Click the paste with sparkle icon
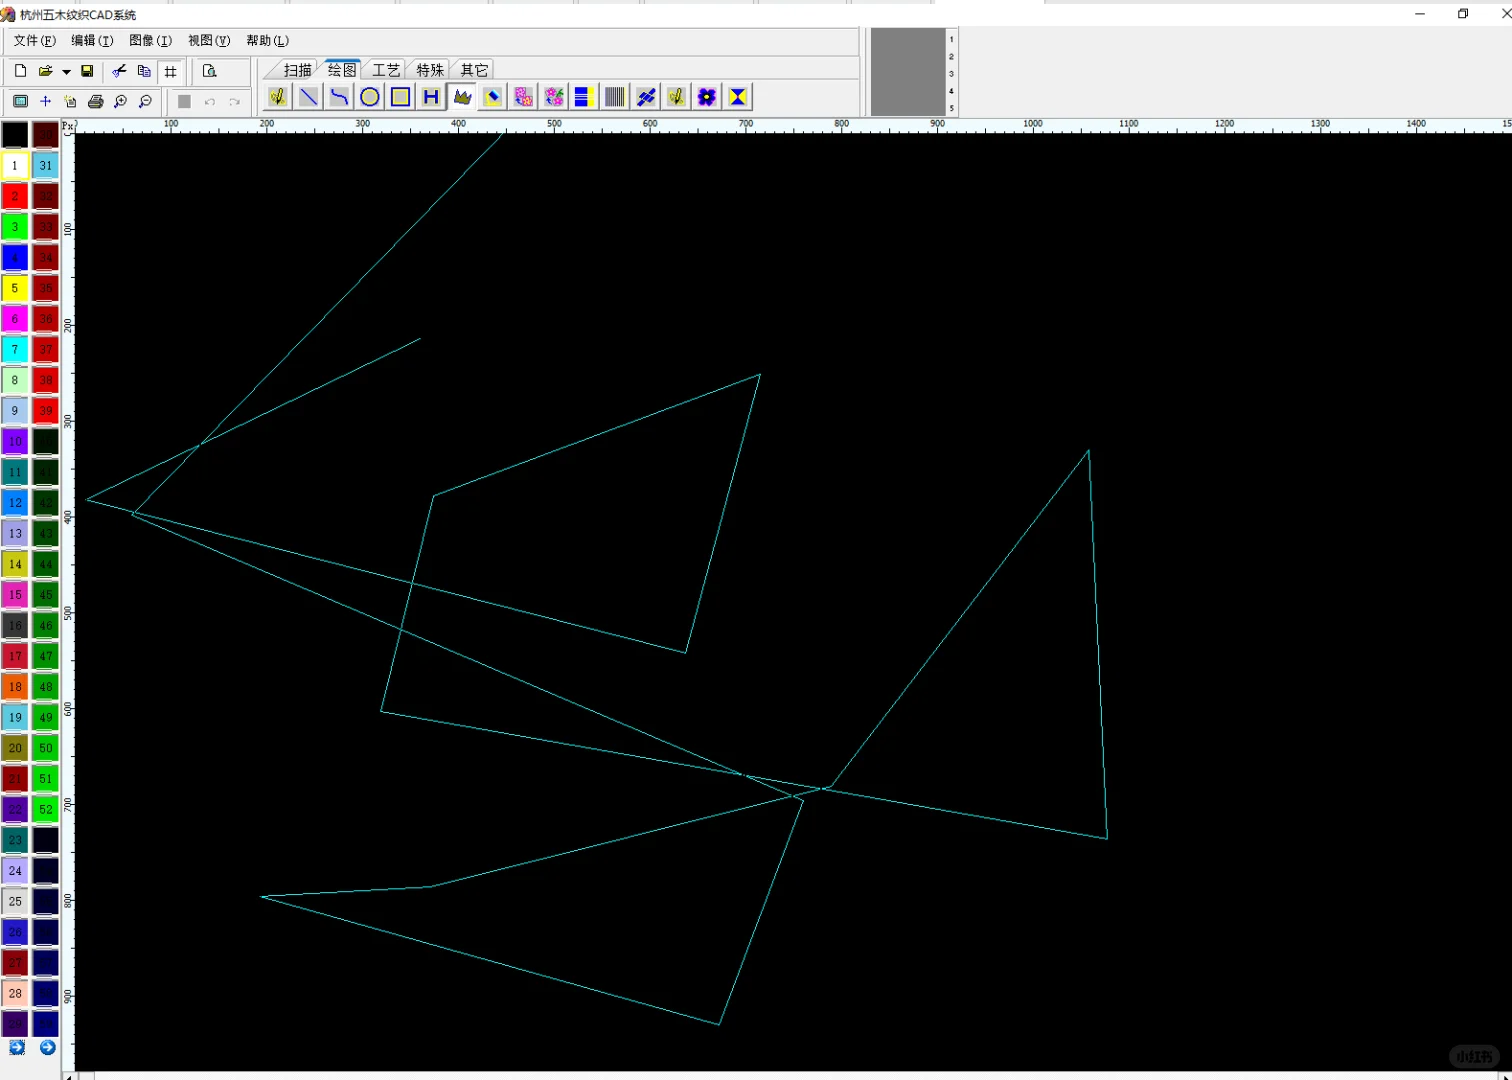The image size is (1512, 1080). (70, 101)
